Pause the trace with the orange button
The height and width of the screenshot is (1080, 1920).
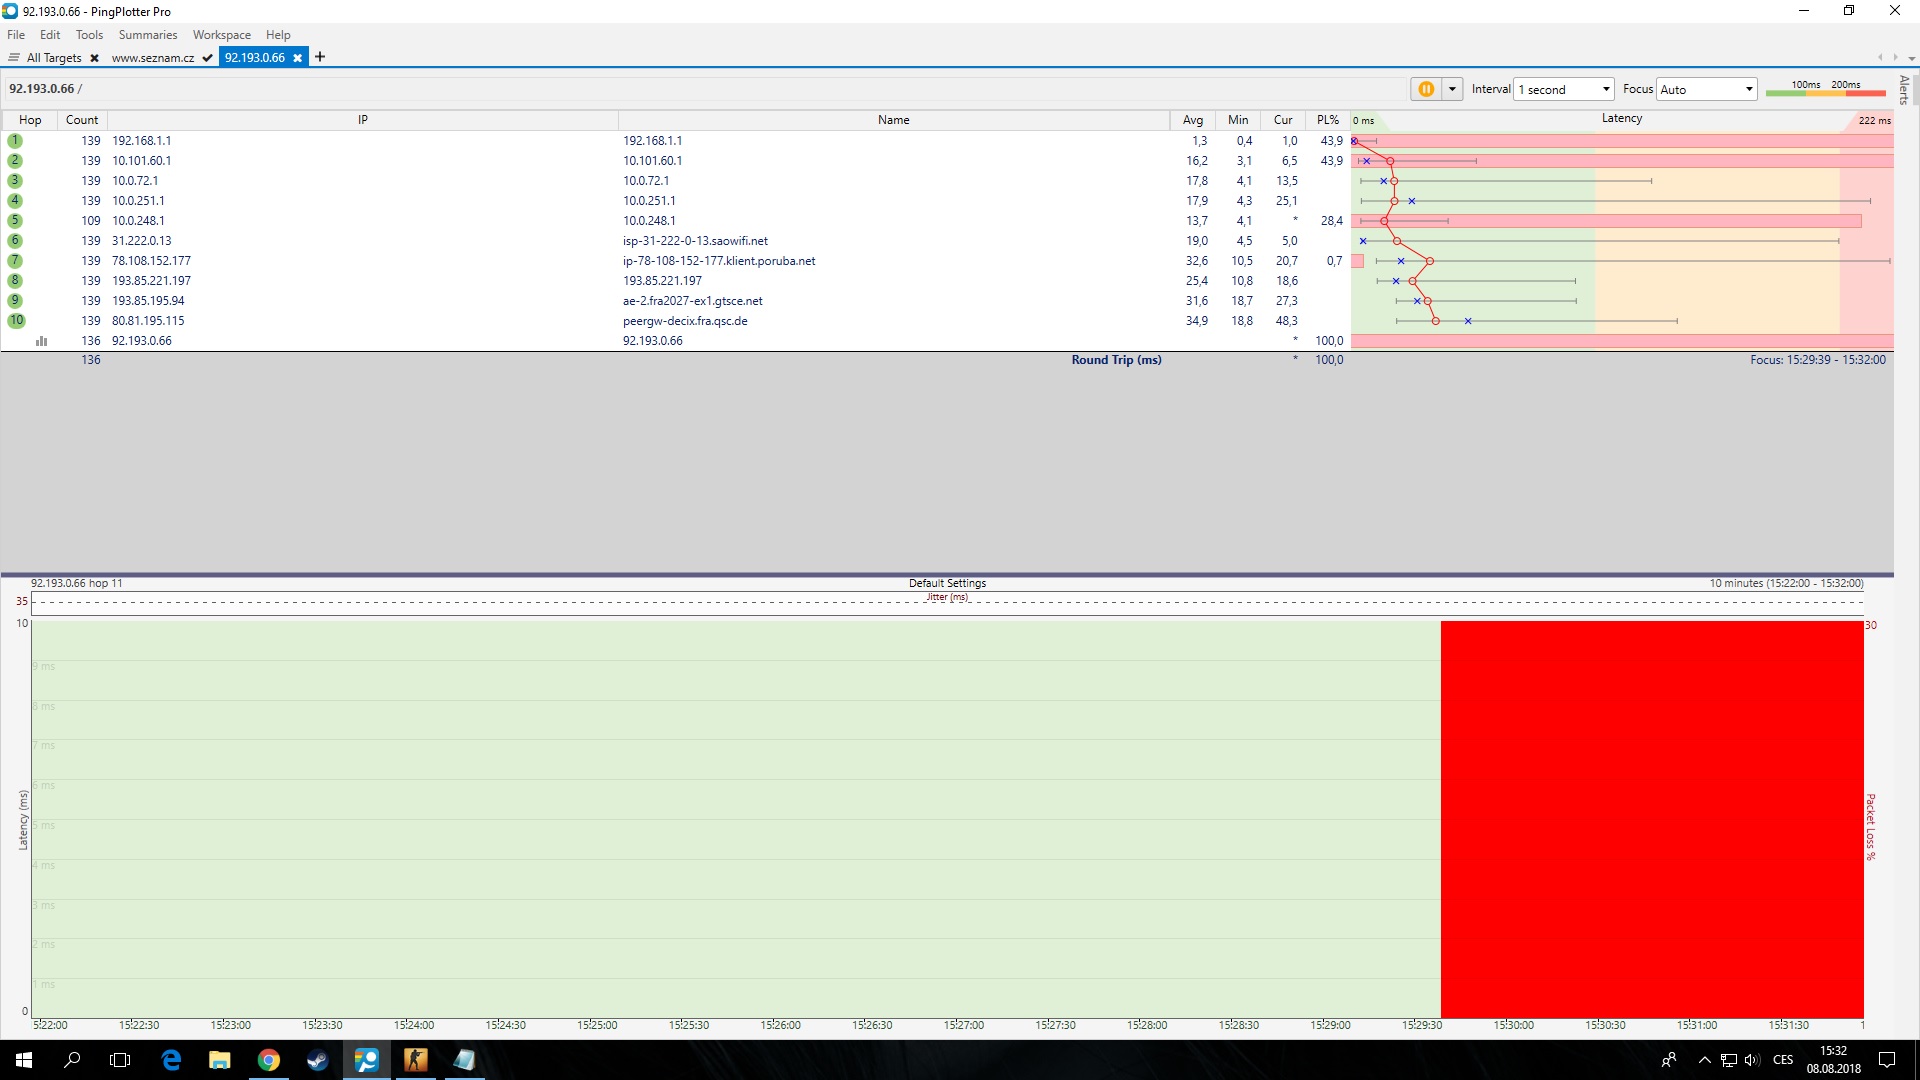(1426, 89)
